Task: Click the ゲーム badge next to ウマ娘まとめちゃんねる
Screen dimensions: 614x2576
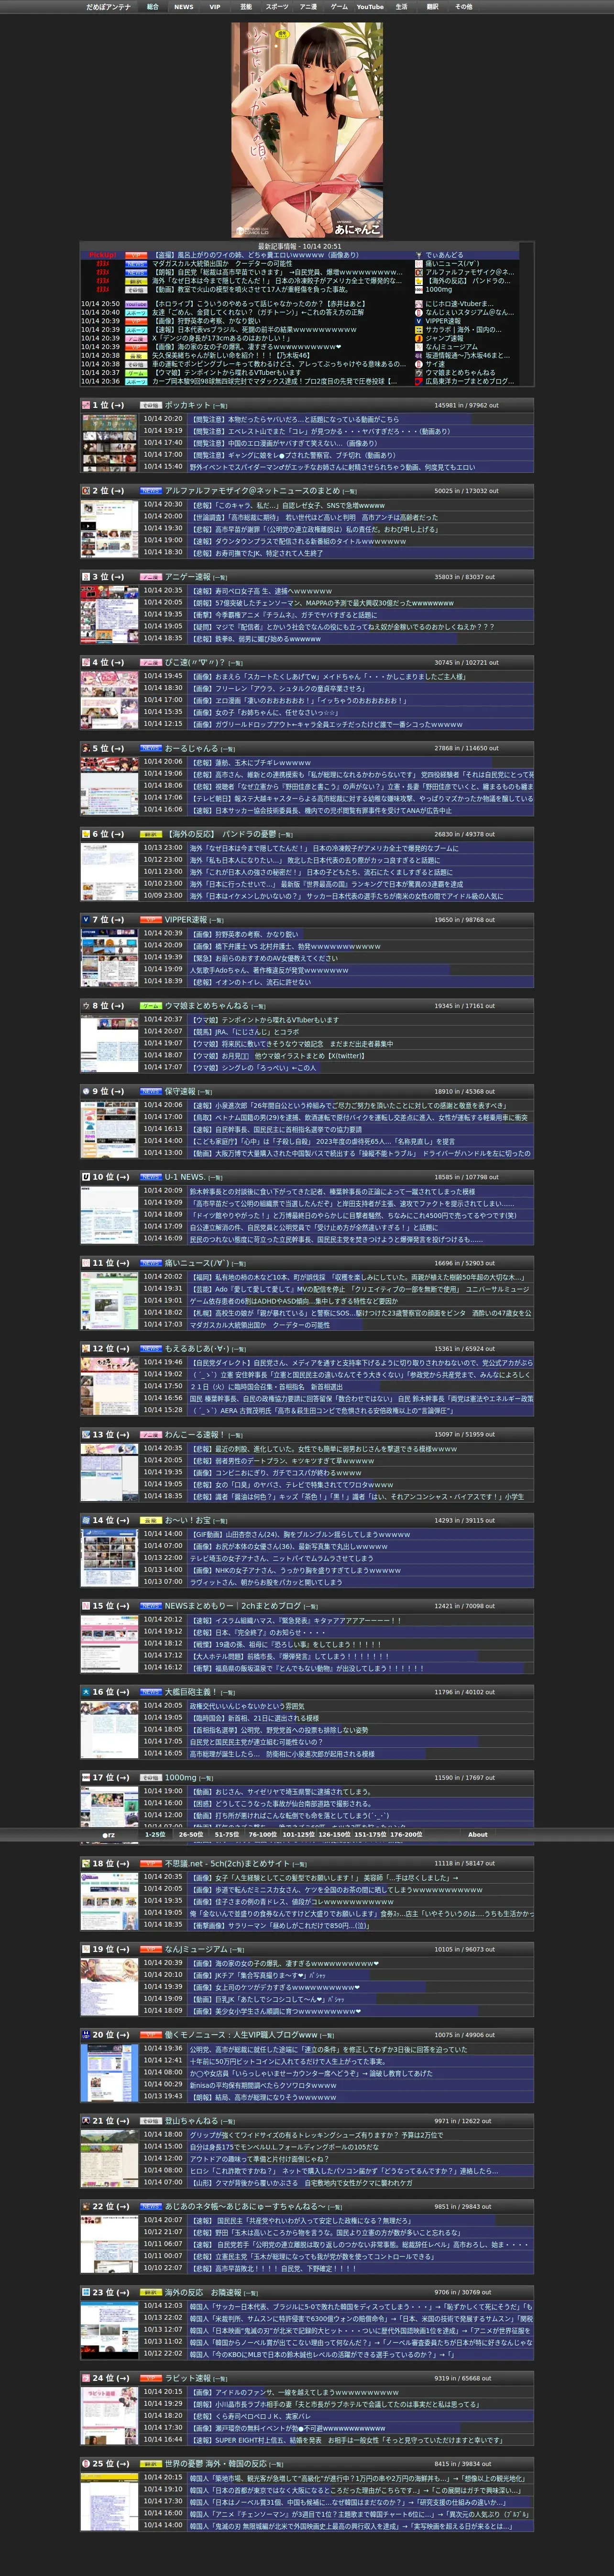Action: pos(150,1006)
